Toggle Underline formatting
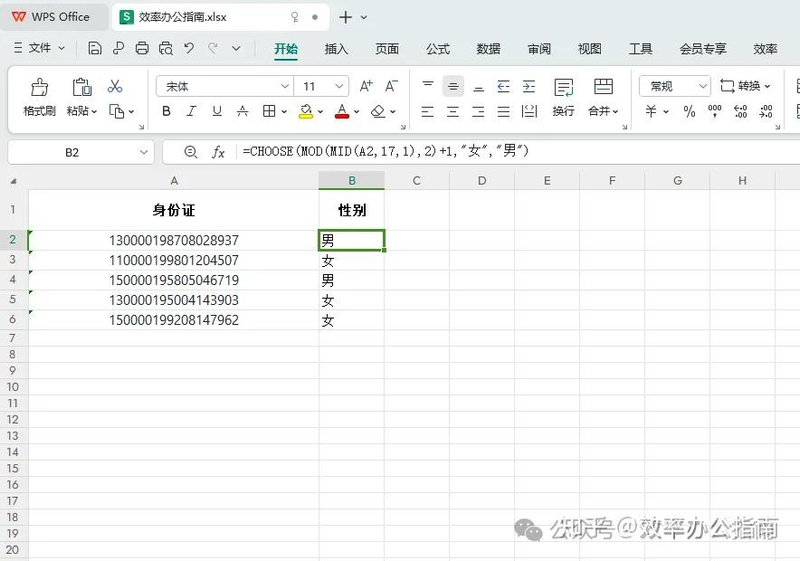 point(217,111)
